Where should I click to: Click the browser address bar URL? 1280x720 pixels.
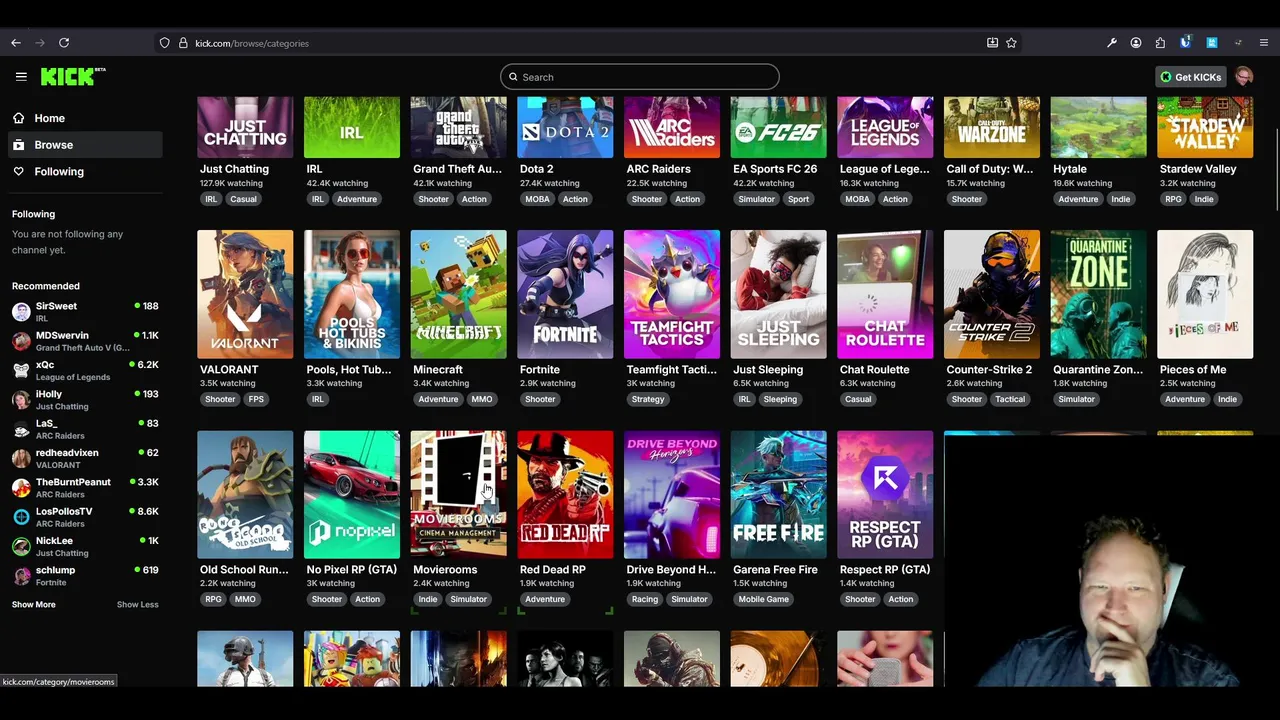[x=252, y=43]
